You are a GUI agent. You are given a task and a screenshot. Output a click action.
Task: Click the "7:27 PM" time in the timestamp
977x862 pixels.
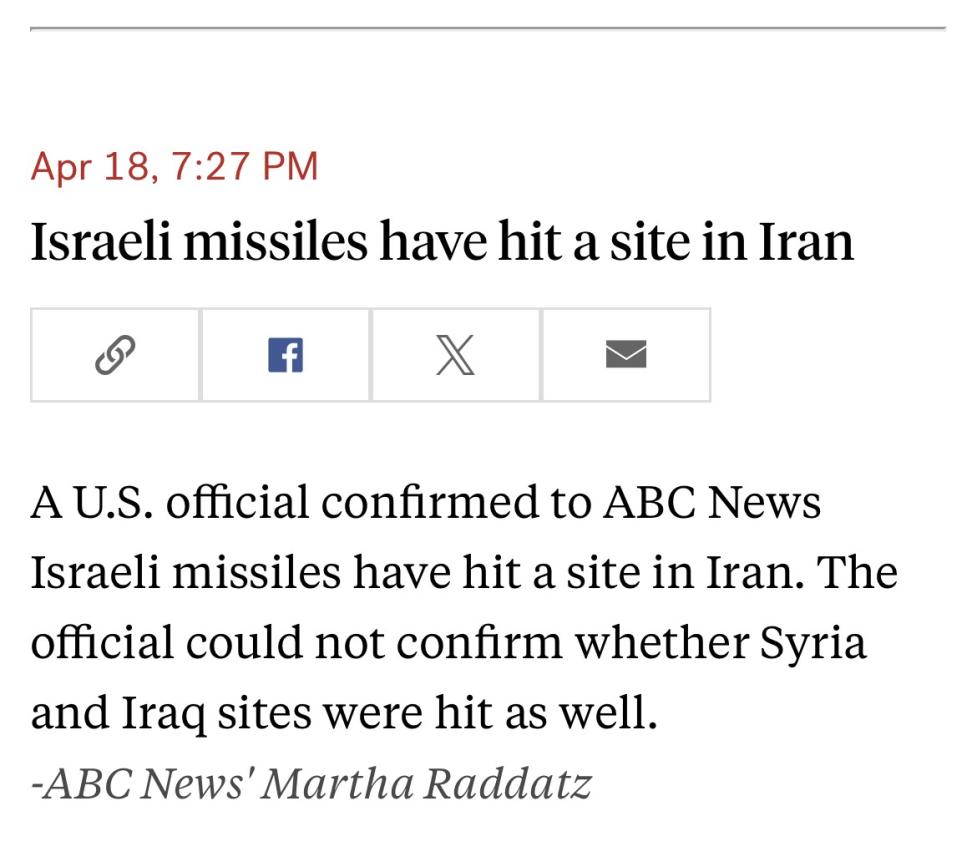click(245, 166)
